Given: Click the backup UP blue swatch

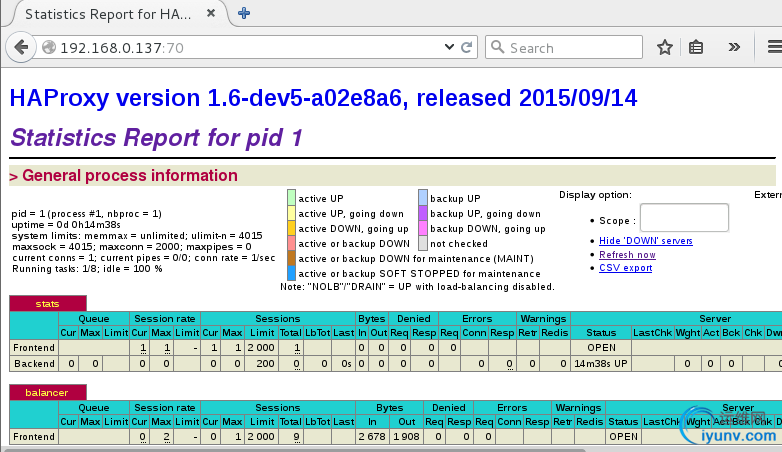Looking at the screenshot, I should click(423, 198).
